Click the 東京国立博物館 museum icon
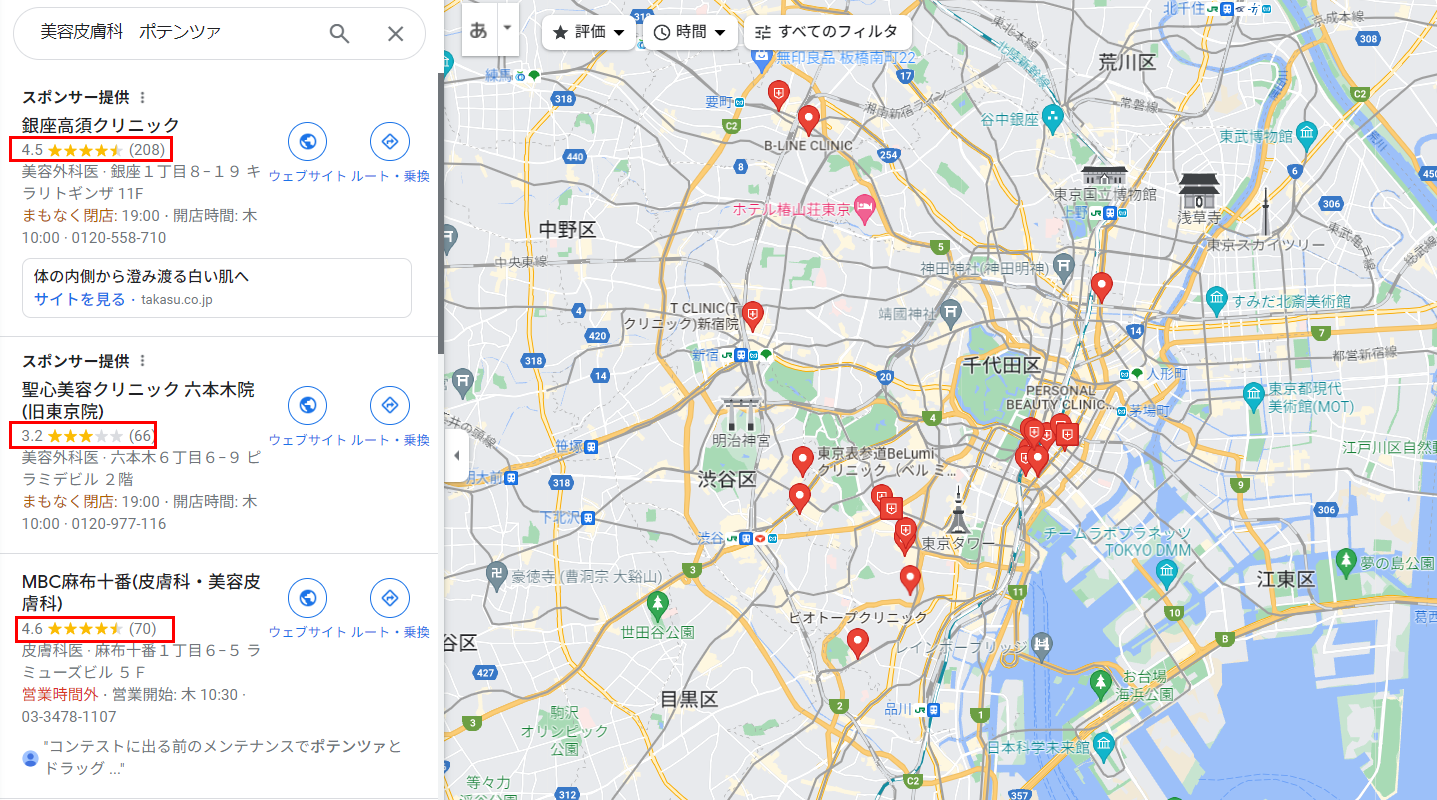Viewport: 1437px width, 800px height. pos(1104,177)
